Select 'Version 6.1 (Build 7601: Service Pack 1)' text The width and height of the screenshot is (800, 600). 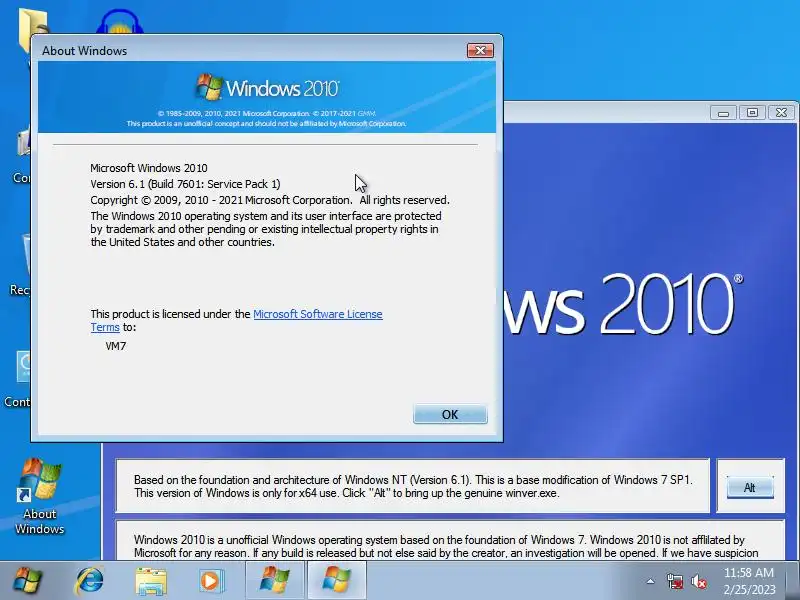pos(185,184)
